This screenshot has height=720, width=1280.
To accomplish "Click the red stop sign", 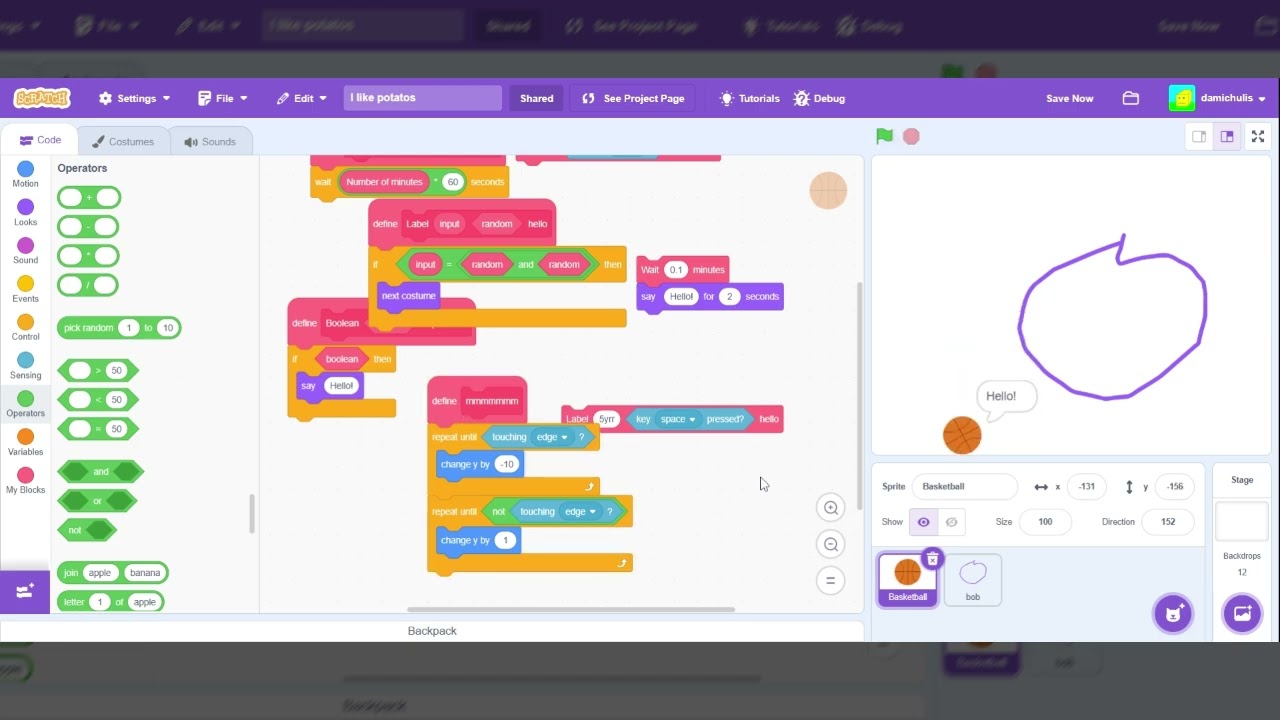I will click(911, 136).
